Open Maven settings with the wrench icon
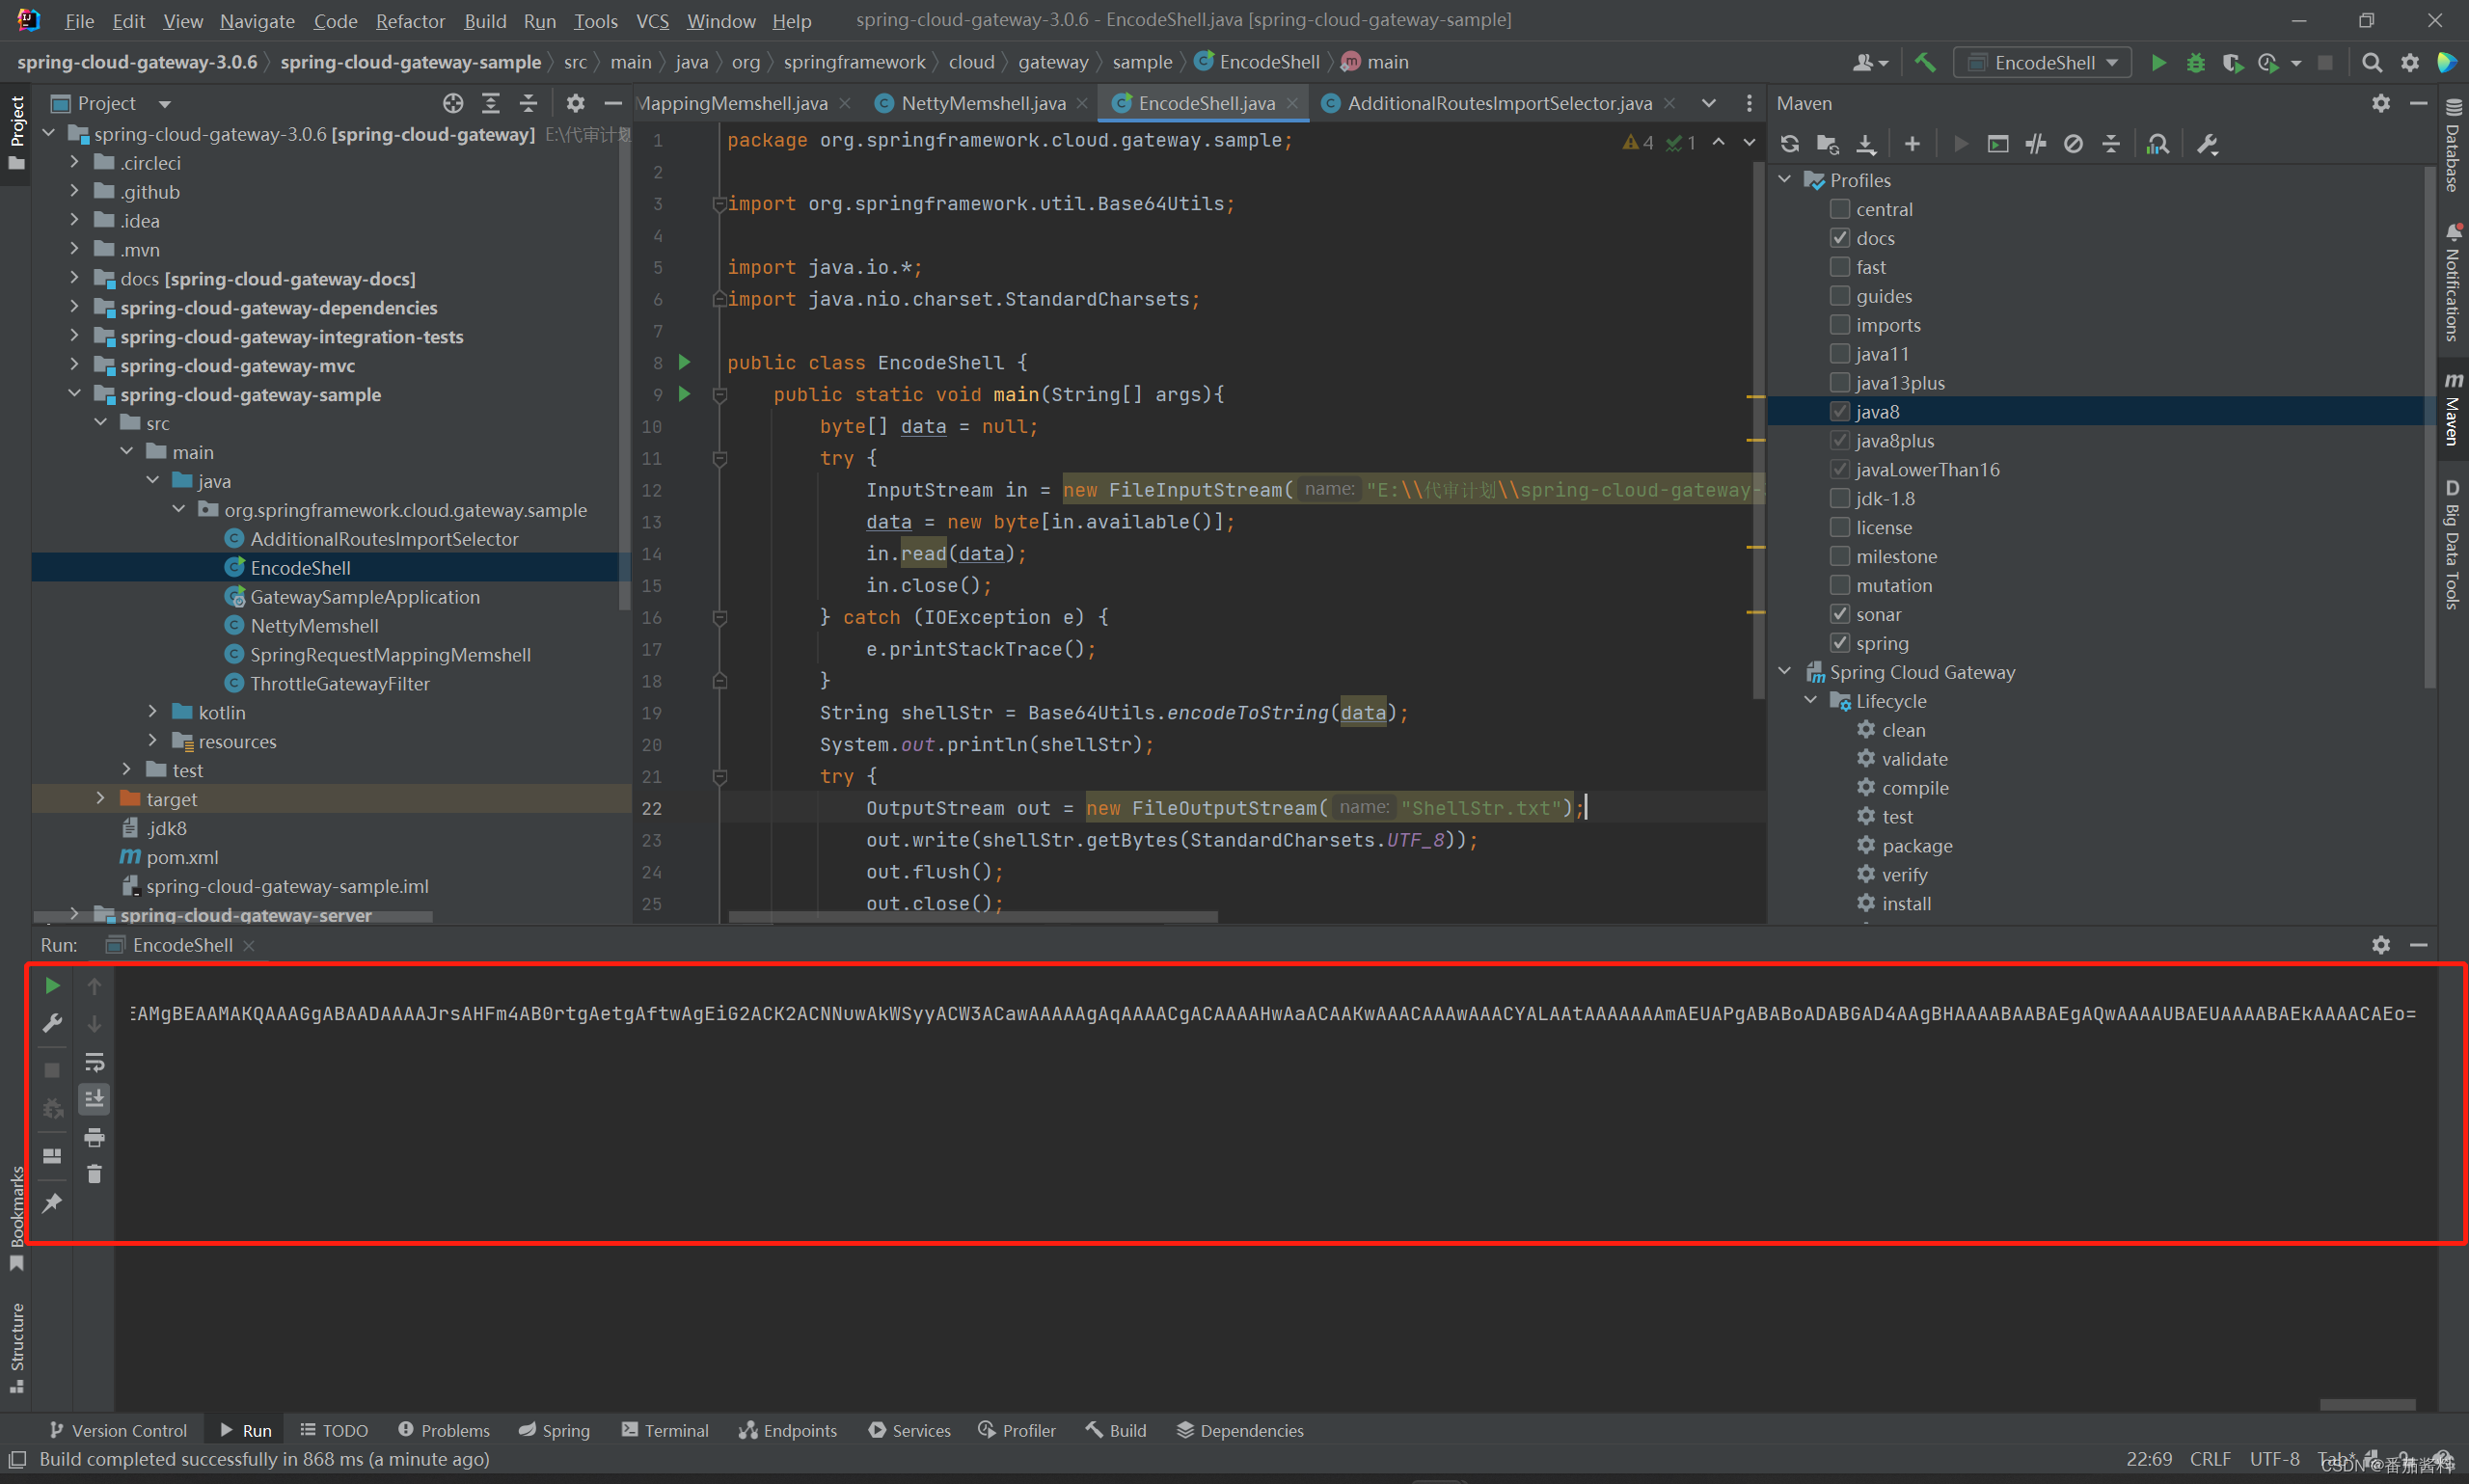 2208,144
